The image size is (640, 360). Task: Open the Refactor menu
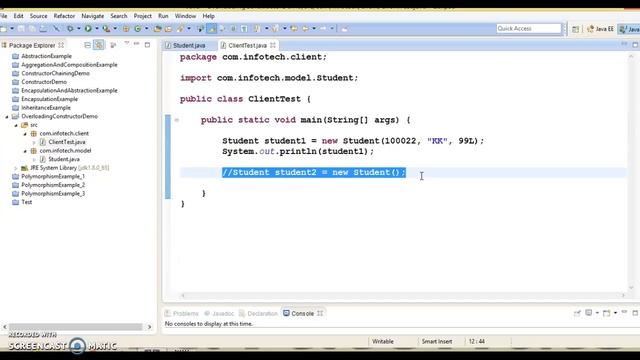tap(64, 16)
